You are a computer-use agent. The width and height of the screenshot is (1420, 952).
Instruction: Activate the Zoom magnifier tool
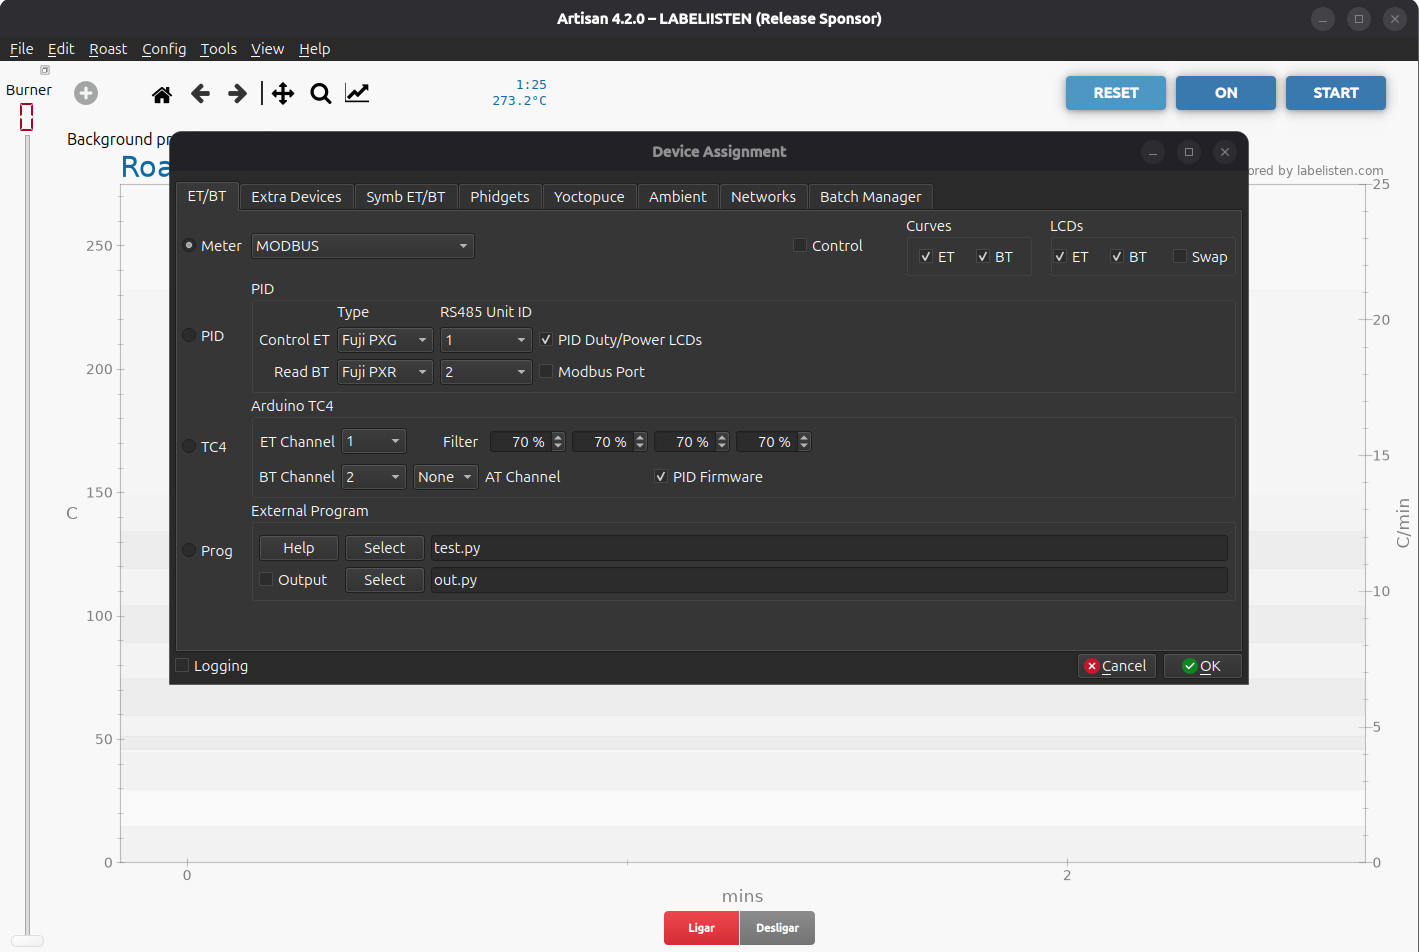click(320, 94)
